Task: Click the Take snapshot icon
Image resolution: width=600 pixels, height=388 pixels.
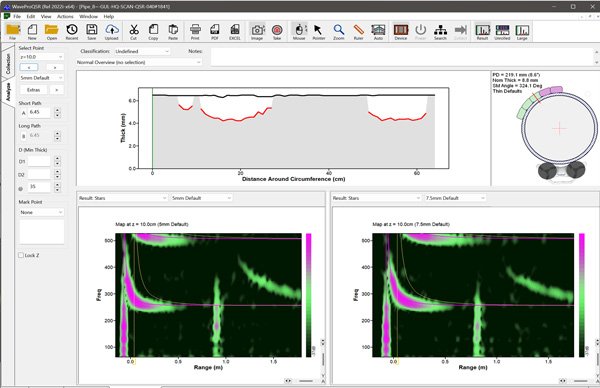Action: point(277,31)
